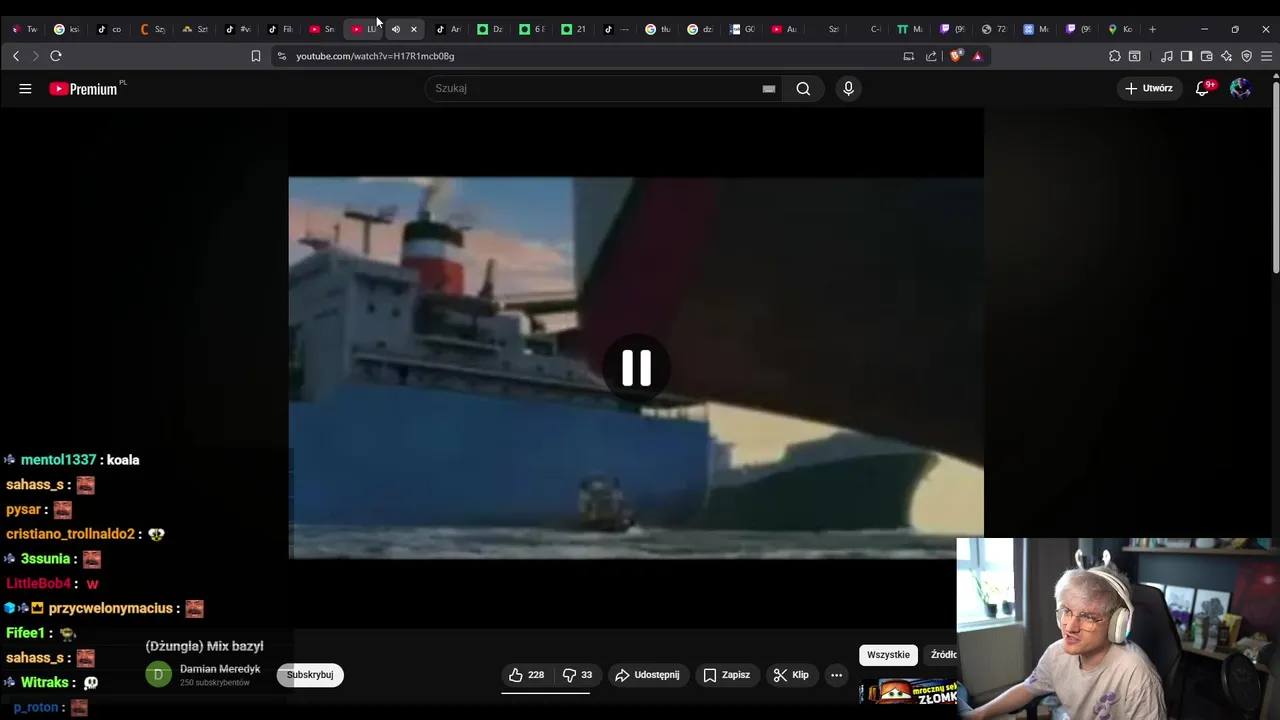1280x720 pixels.
Task: Click chat username mentol1337
Action: [x=58, y=460]
